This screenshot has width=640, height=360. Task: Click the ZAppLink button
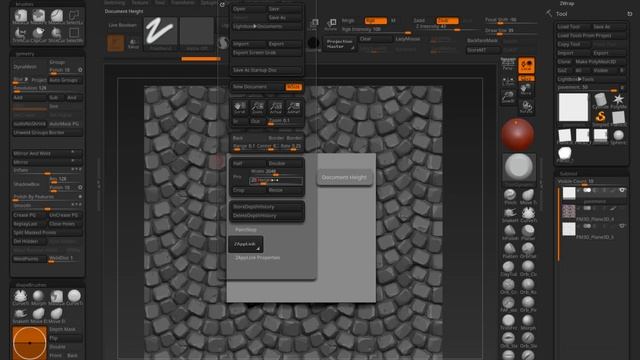(x=245, y=244)
